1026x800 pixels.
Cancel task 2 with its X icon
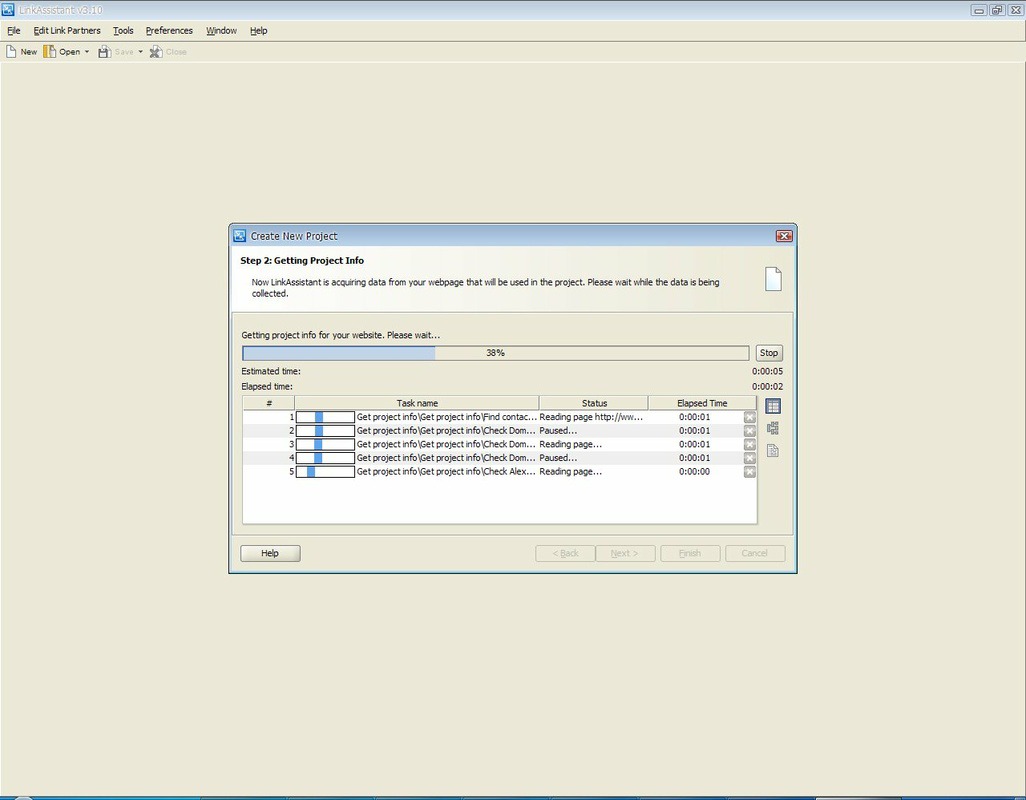750,431
